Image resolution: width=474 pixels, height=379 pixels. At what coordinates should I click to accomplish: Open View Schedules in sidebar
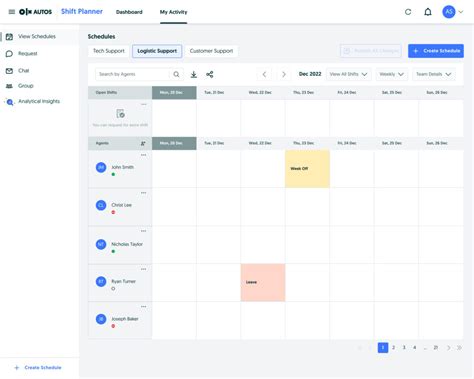click(37, 36)
